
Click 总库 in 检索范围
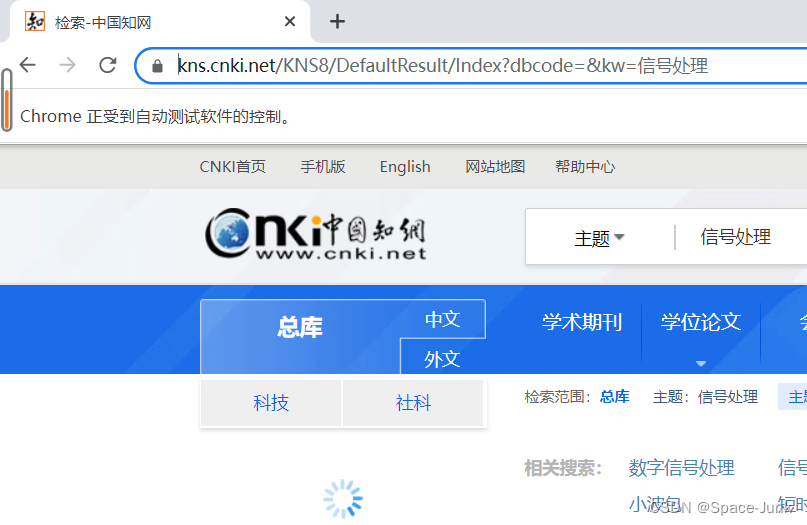[x=615, y=397]
